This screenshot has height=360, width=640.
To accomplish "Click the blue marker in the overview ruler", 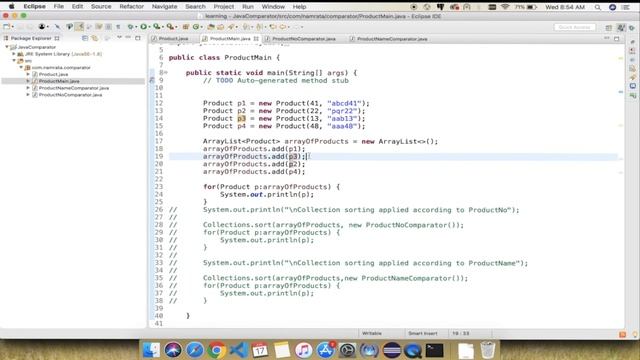I will pyautogui.click(x=620, y=92).
